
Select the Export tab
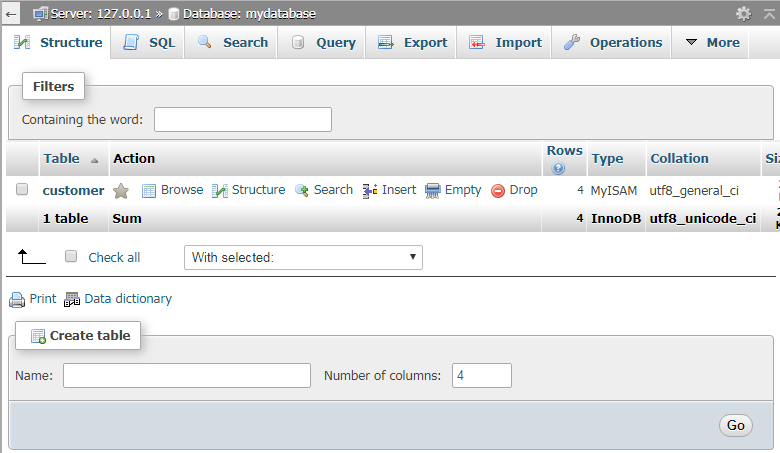(x=412, y=42)
